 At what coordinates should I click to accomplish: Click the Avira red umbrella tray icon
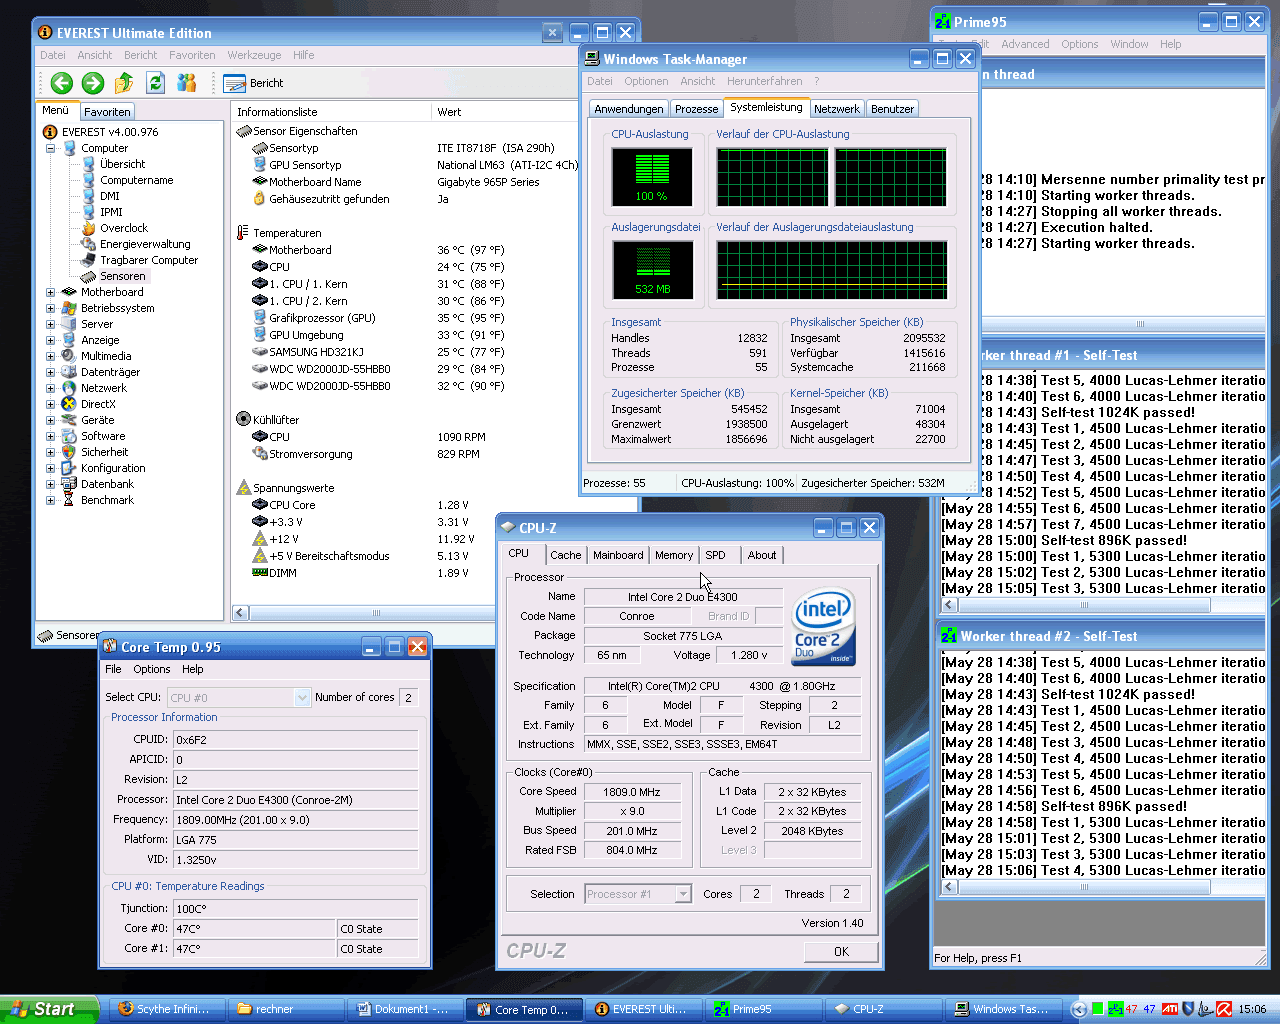(1223, 1009)
